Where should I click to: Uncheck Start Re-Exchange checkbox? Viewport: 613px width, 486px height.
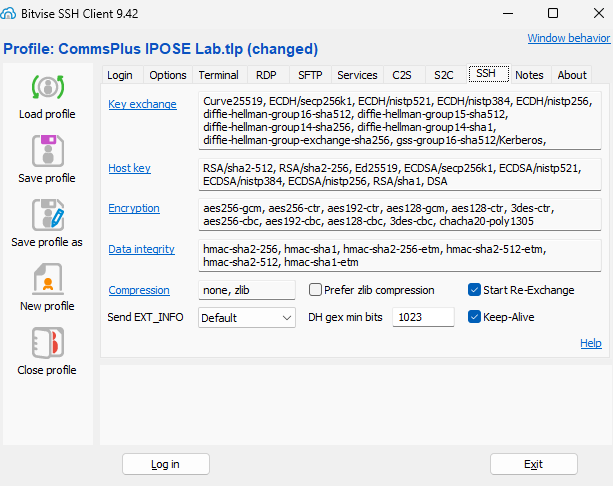pyautogui.click(x=474, y=290)
